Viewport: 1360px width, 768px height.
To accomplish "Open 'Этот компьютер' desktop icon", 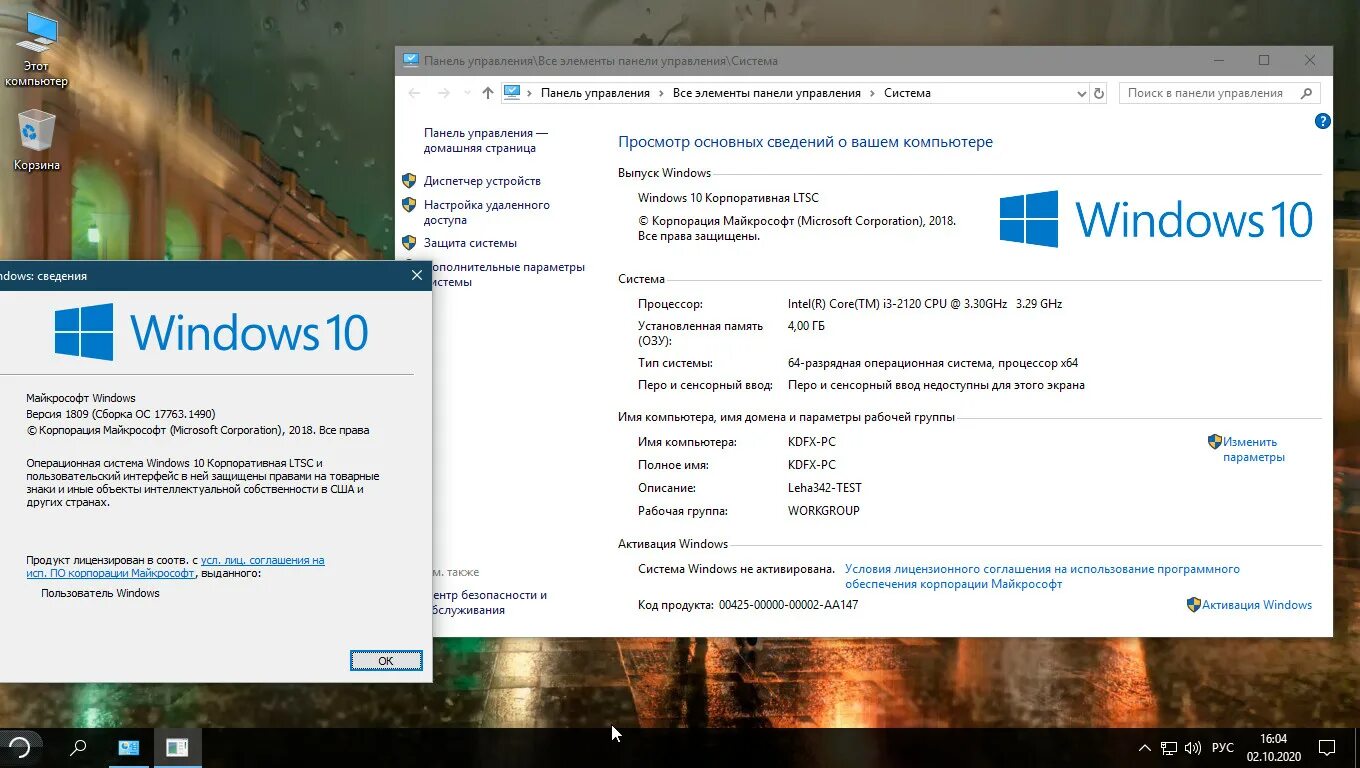I will tap(36, 50).
